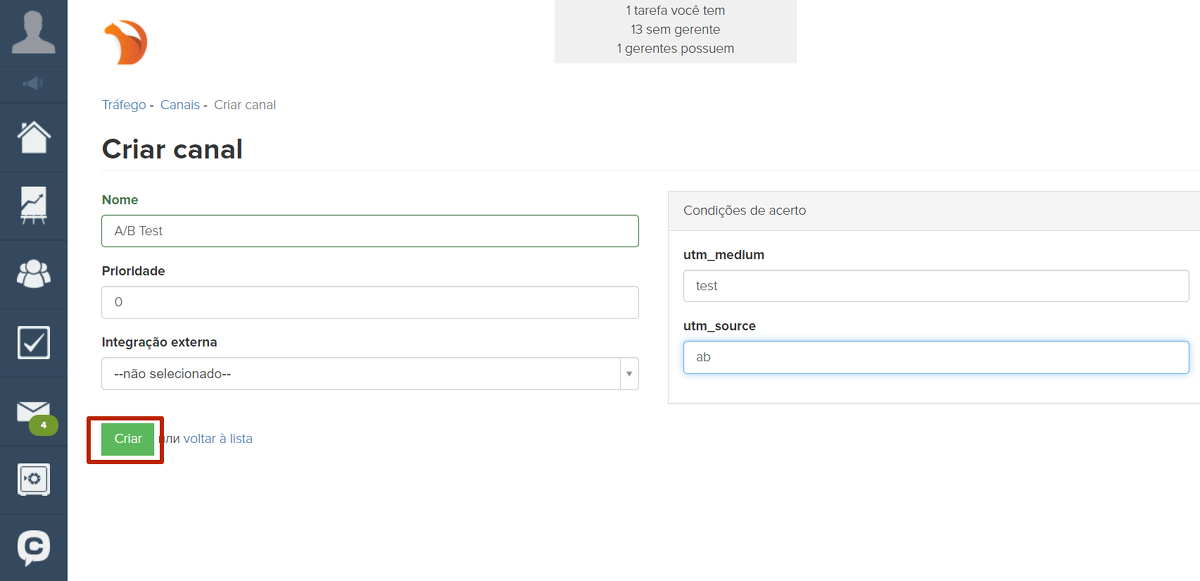Click the orange squirrel logo
The width and height of the screenshot is (1200, 581).
(x=125, y=44)
